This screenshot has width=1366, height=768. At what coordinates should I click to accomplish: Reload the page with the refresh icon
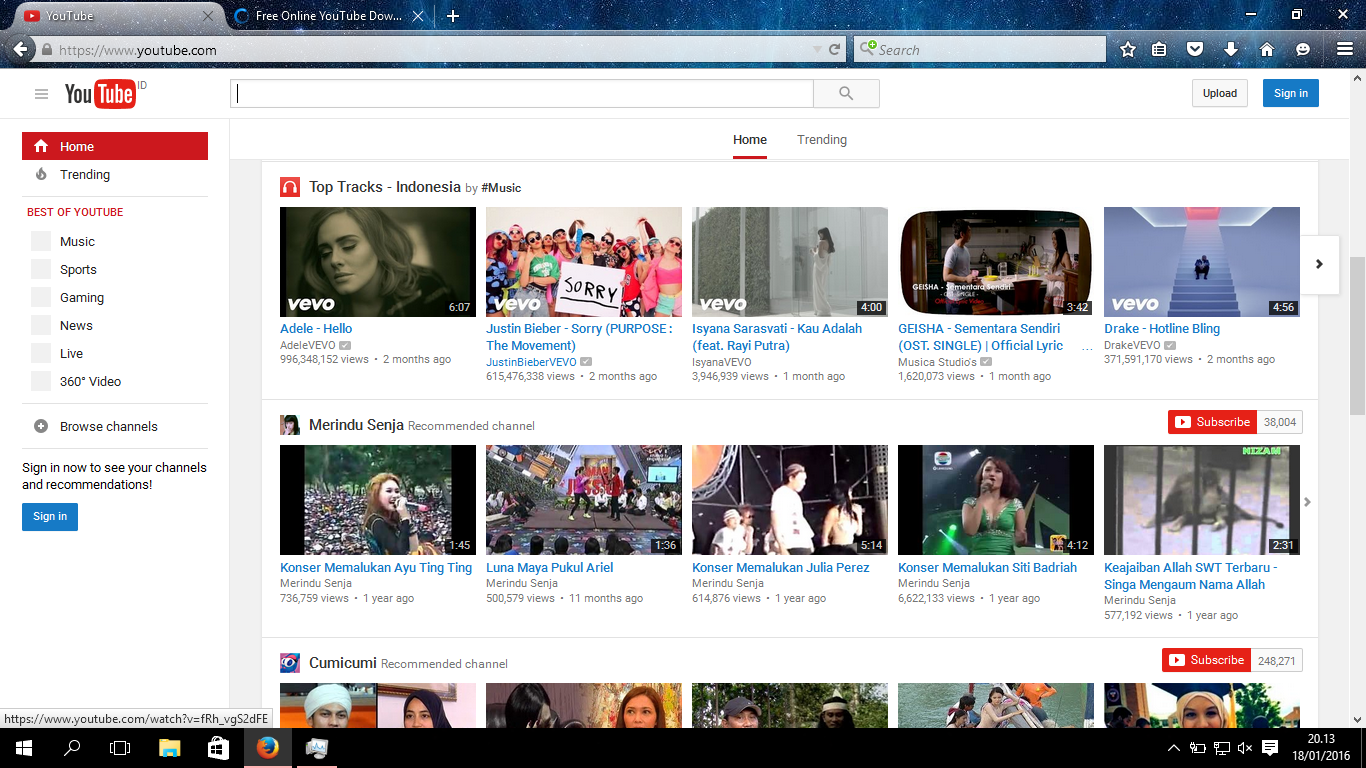coord(834,50)
